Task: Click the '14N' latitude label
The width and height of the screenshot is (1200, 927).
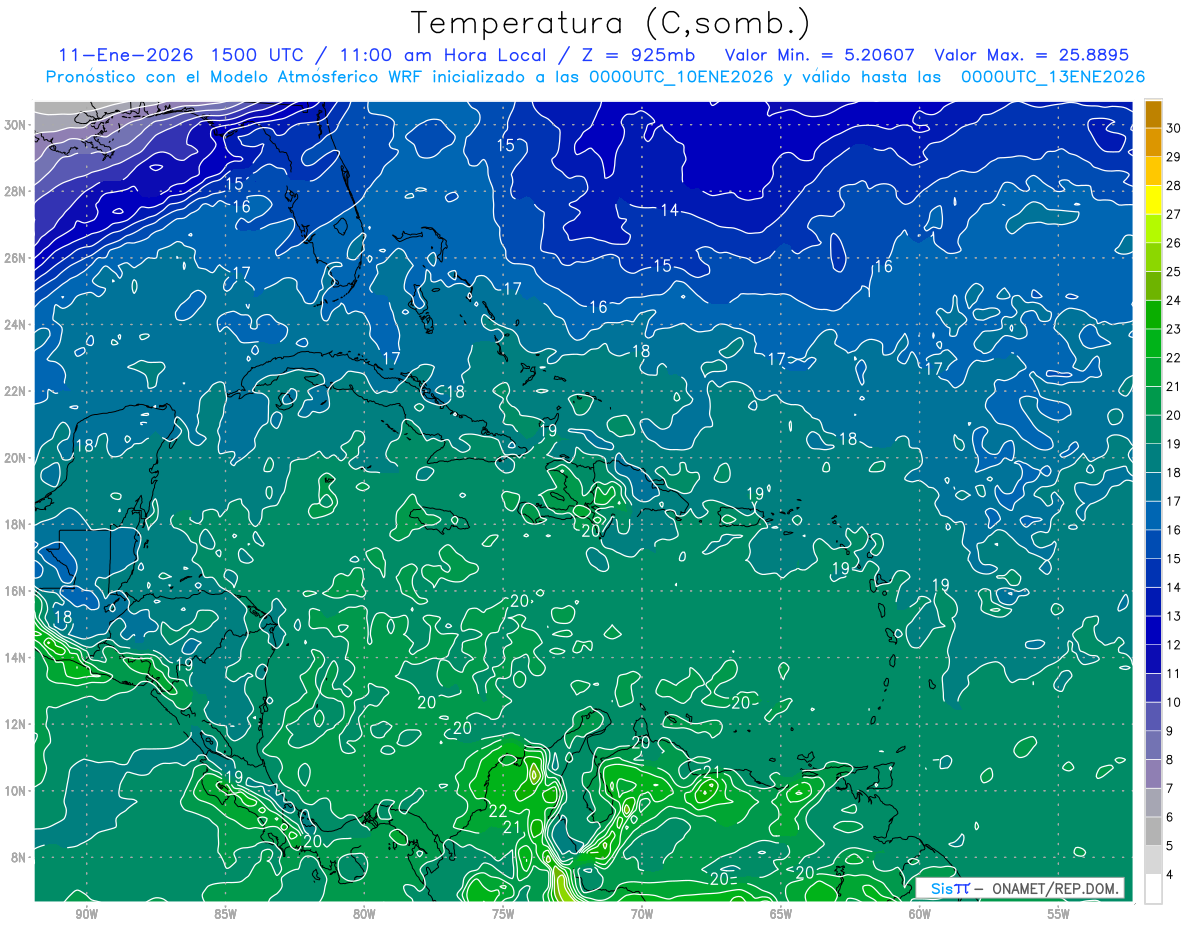Action: click(x=17, y=657)
